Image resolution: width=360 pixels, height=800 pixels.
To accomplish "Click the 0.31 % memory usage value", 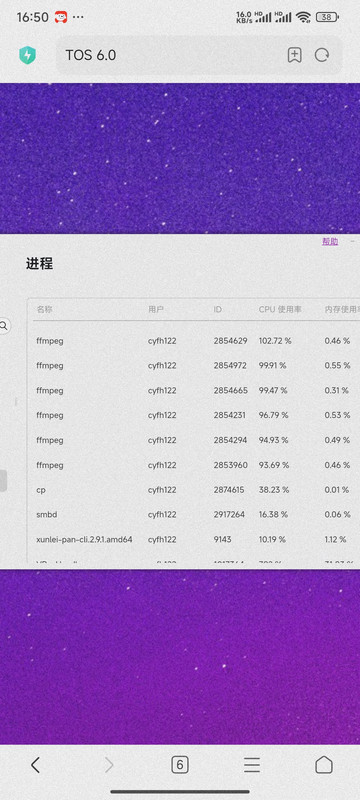I will 337,390.
